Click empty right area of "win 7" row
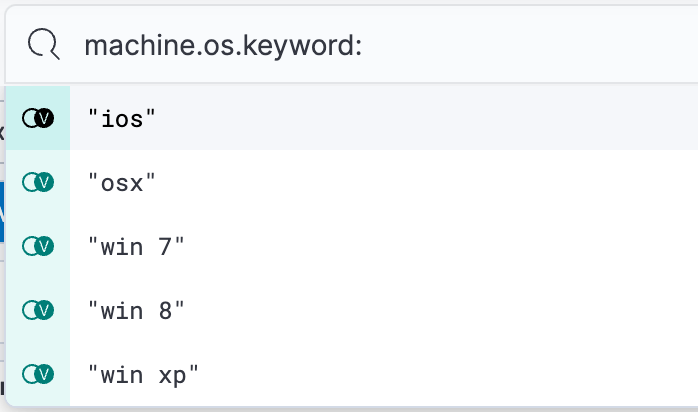 (x=450, y=246)
